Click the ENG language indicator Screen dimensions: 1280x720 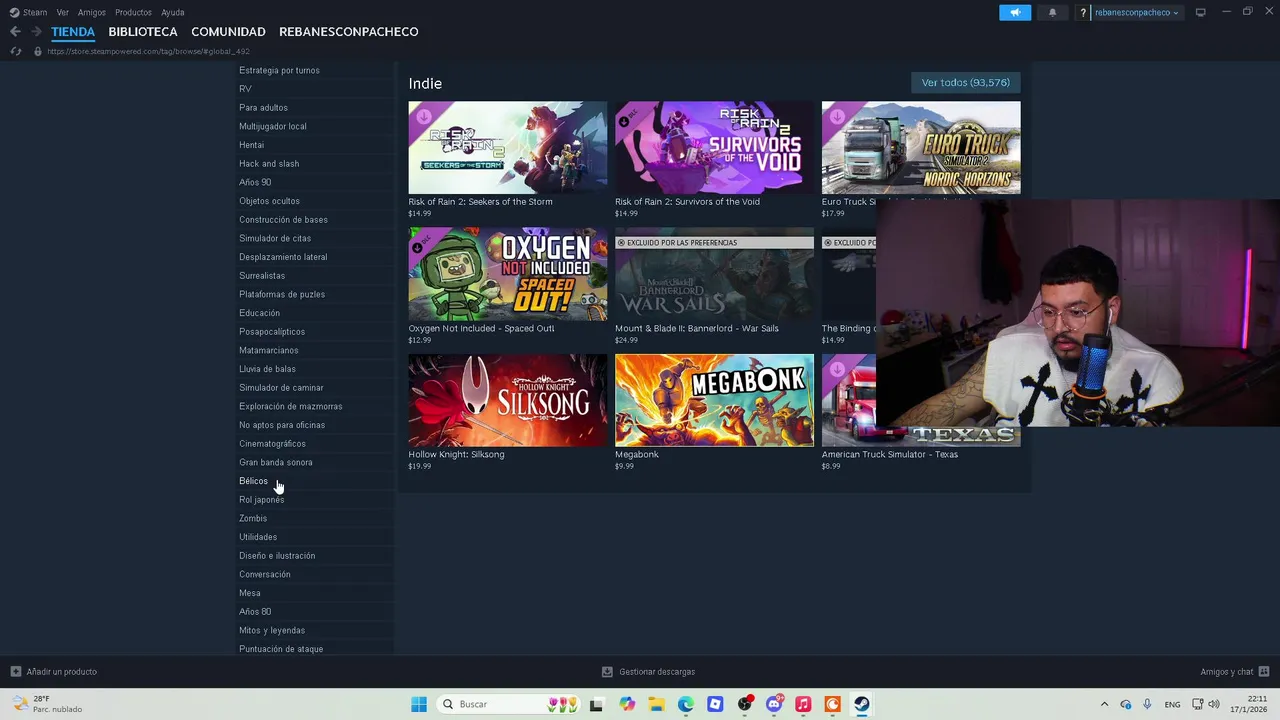pyautogui.click(x=1172, y=704)
